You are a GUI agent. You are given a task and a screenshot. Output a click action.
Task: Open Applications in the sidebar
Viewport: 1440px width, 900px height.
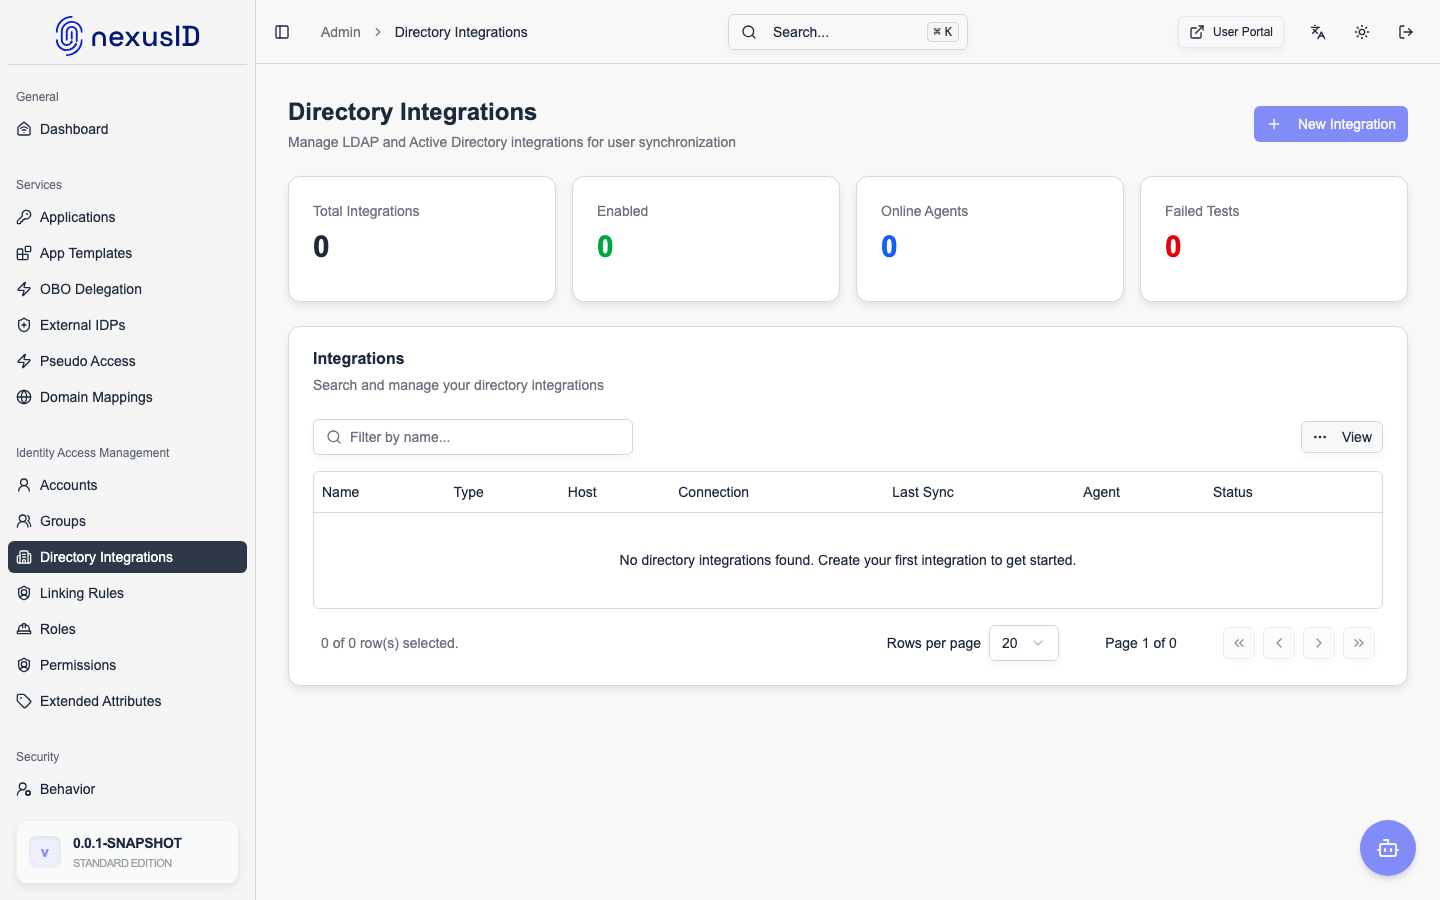point(127,217)
